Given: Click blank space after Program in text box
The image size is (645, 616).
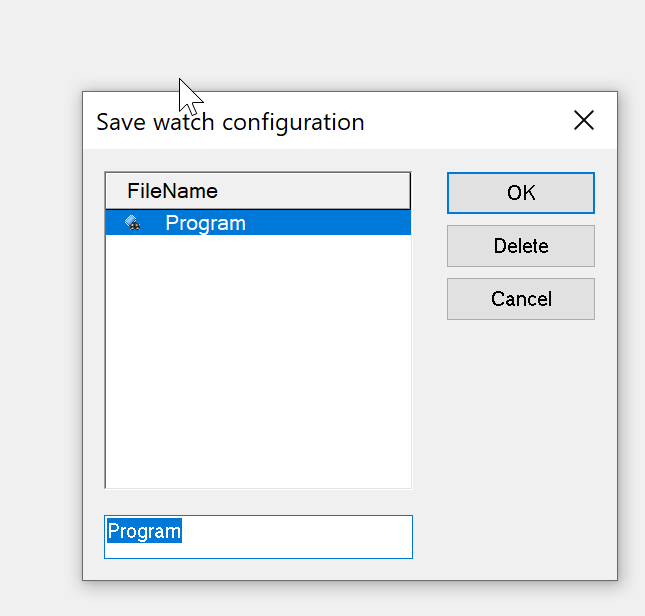Looking at the screenshot, I should pyautogui.click(x=296, y=537).
